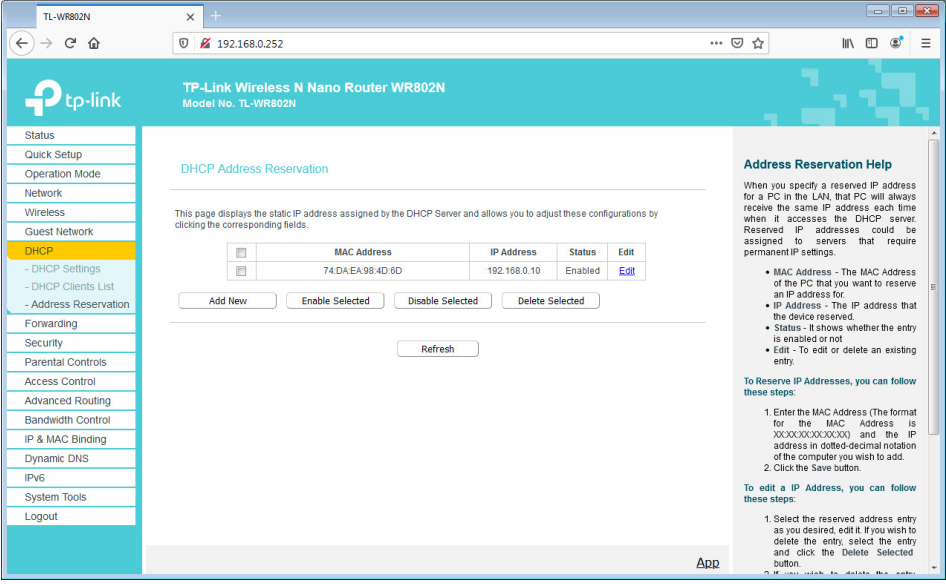
Task: Open the IPv6 menu item
Action: click(71, 478)
